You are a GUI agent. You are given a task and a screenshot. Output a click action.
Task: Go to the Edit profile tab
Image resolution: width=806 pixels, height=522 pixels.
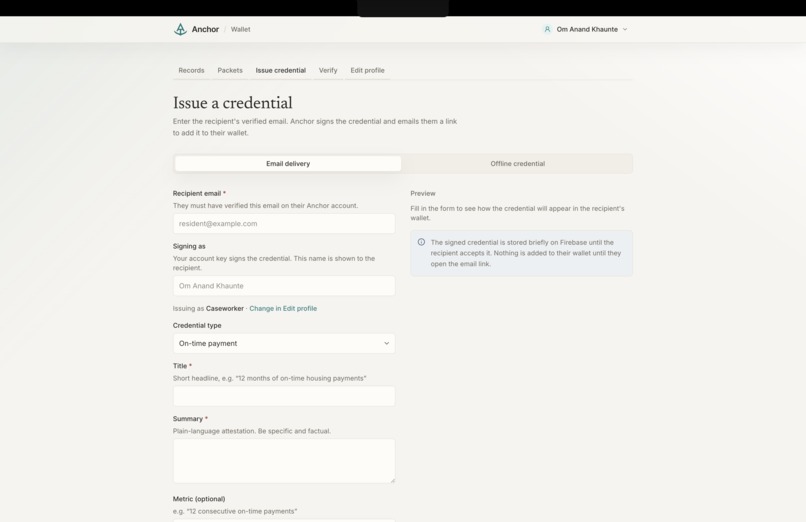tap(368, 70)
